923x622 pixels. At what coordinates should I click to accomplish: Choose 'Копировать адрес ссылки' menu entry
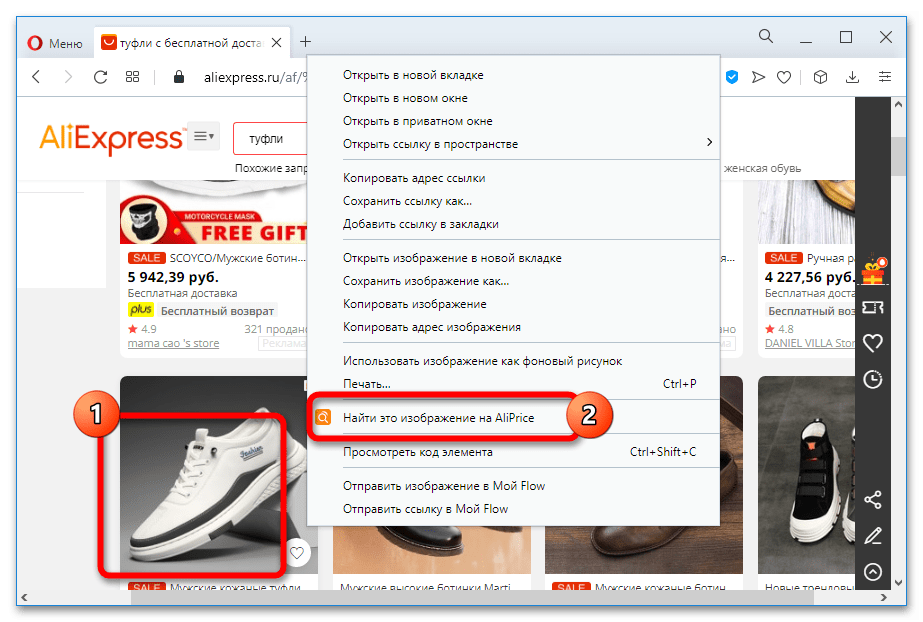(414, 178)
